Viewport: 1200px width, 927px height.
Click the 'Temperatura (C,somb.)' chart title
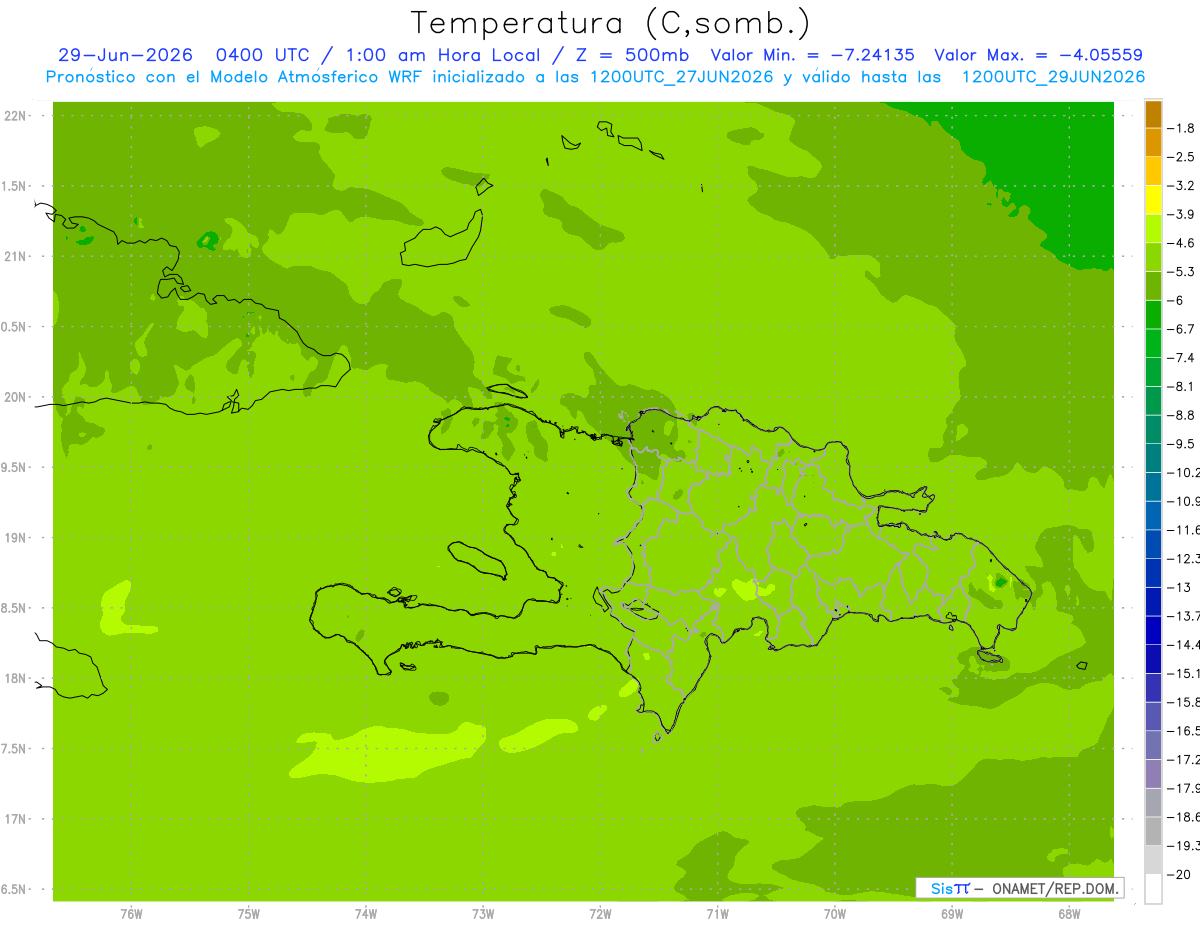[x=610, y=22]
